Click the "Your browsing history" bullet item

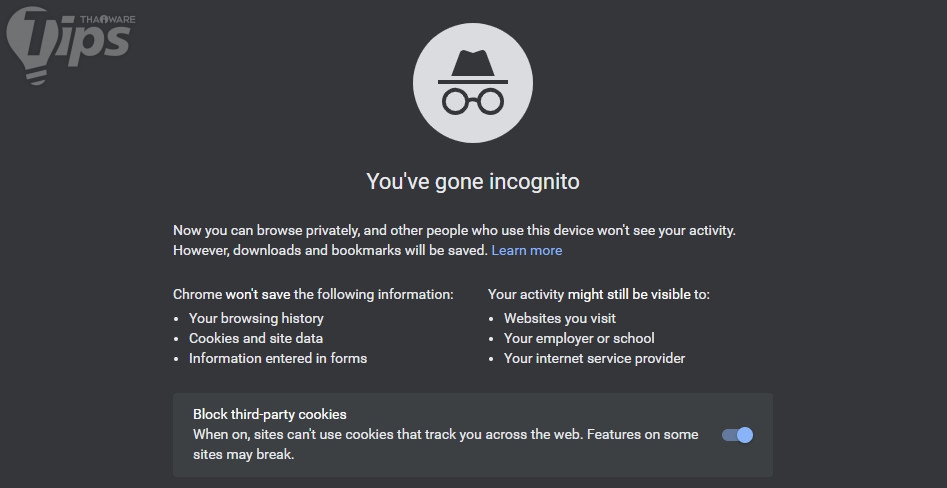click(x=256, y=318)
